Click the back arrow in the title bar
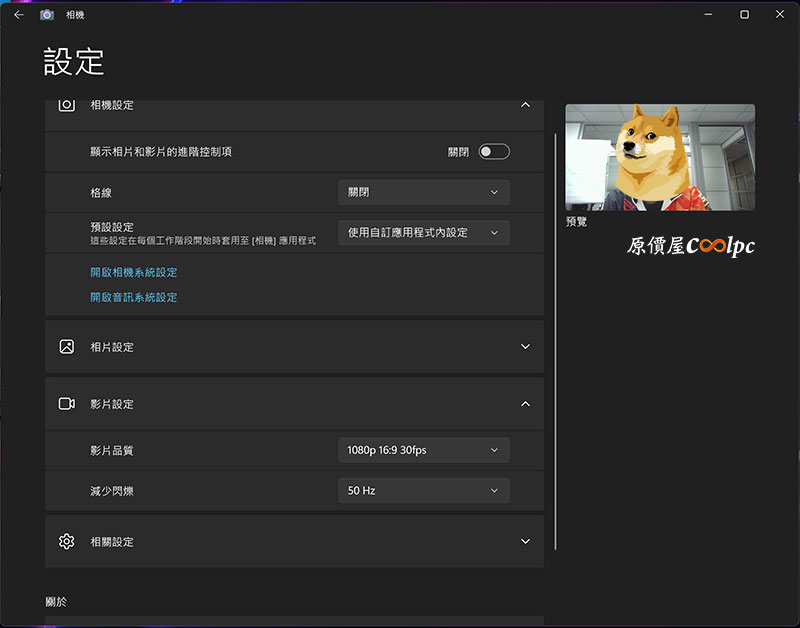The width and height of the screenshot is (800, 628). click(x=19, y=15)
